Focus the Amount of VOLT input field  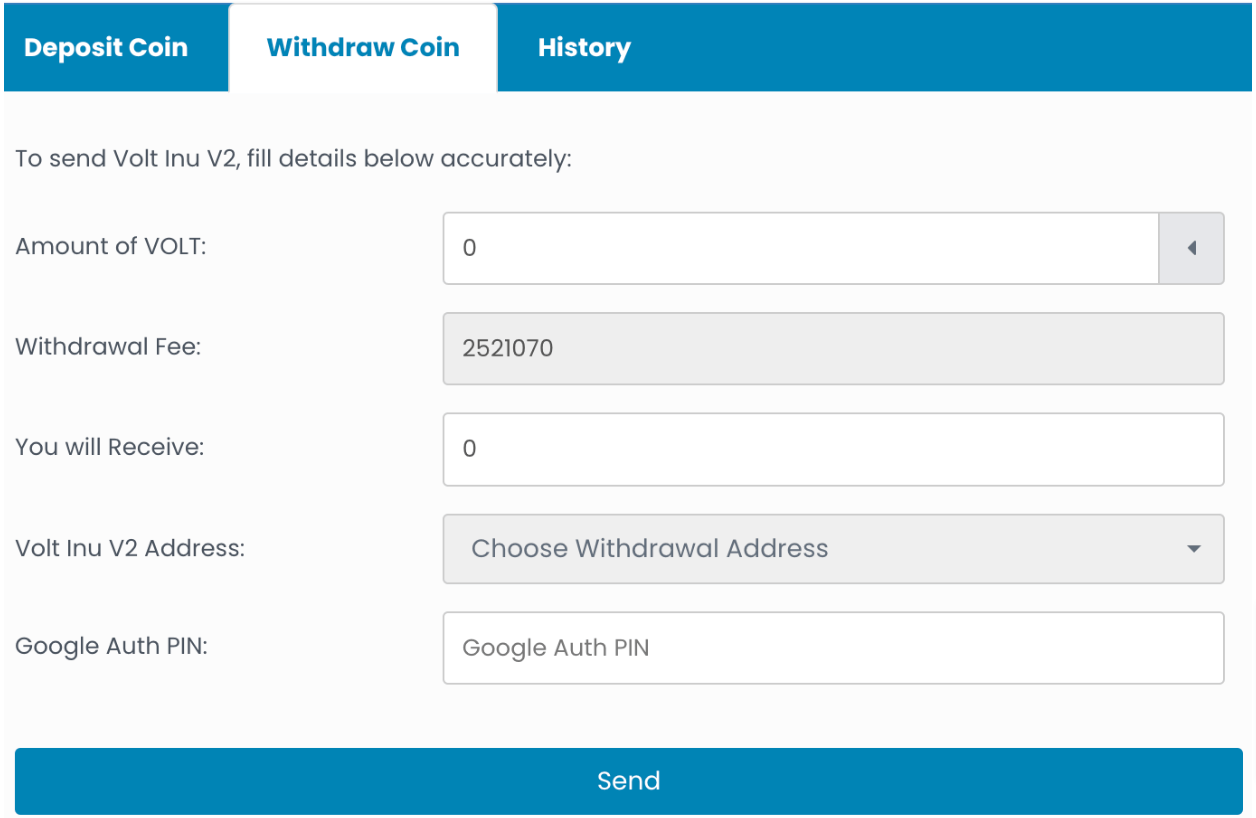(x=801, y=248)
